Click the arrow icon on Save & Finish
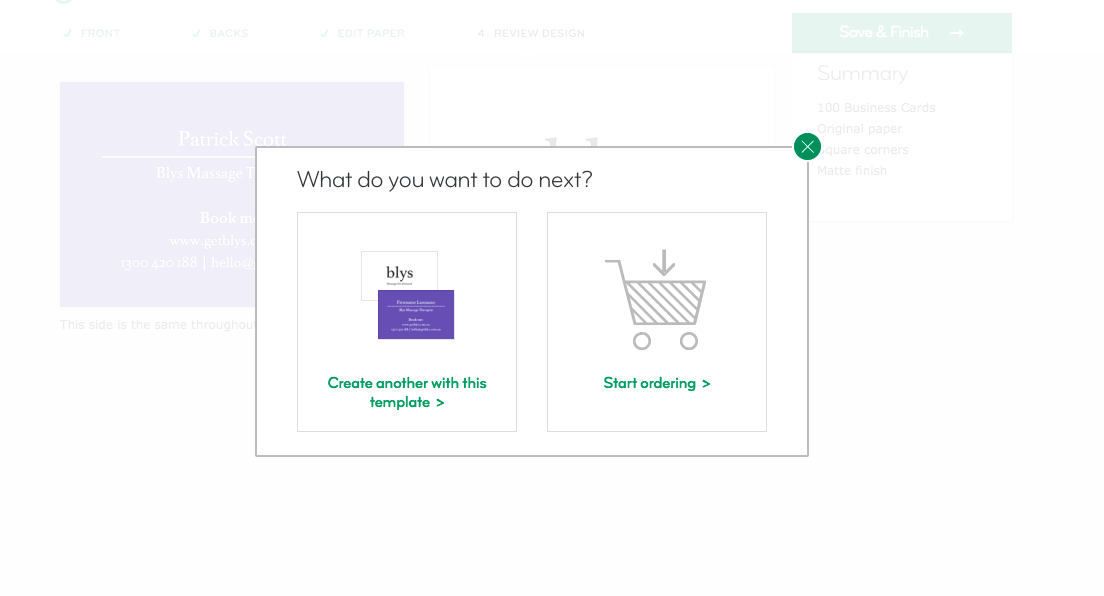 [x=956, y=33]
